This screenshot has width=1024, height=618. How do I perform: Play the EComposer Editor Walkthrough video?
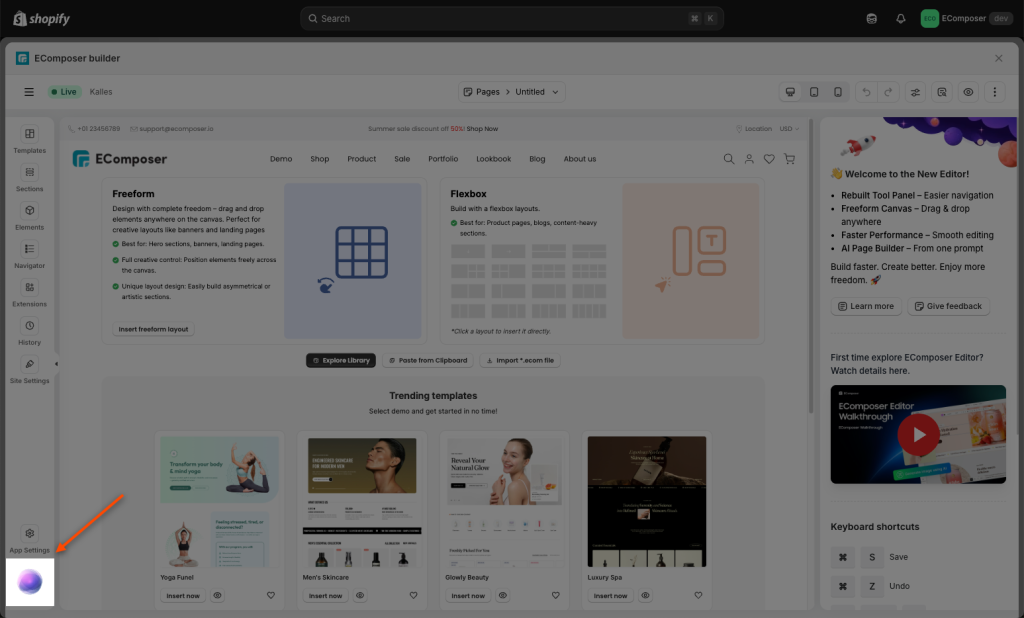pyautogui.click(x=918, y=435)
